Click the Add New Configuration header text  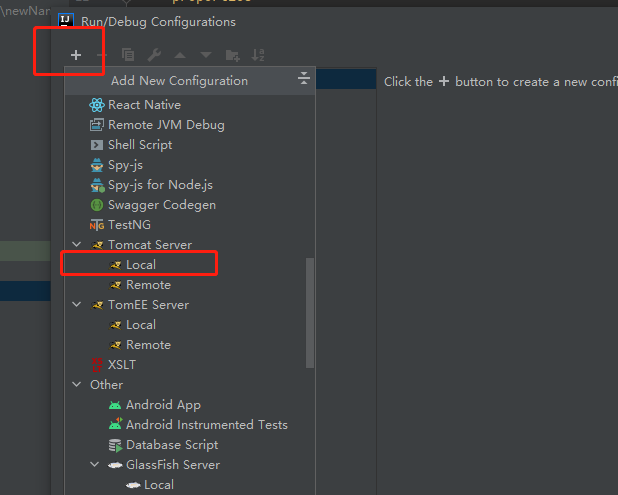(179, 81)
